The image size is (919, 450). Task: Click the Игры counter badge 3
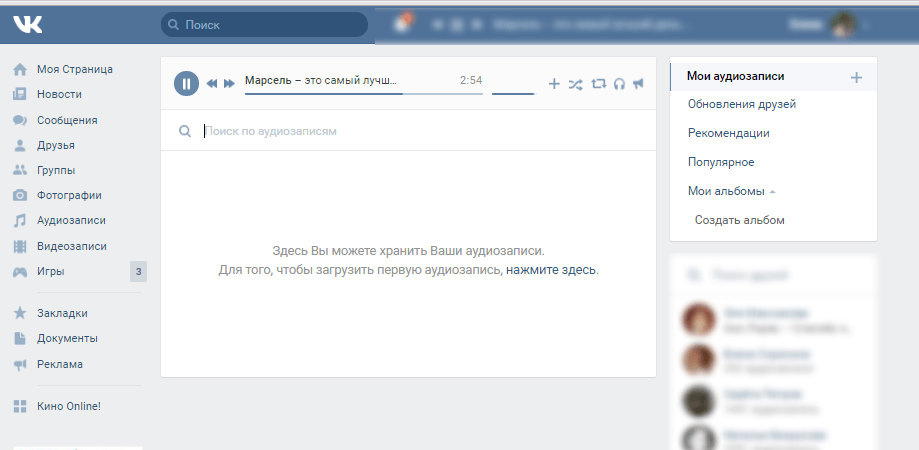click(138, 271)
